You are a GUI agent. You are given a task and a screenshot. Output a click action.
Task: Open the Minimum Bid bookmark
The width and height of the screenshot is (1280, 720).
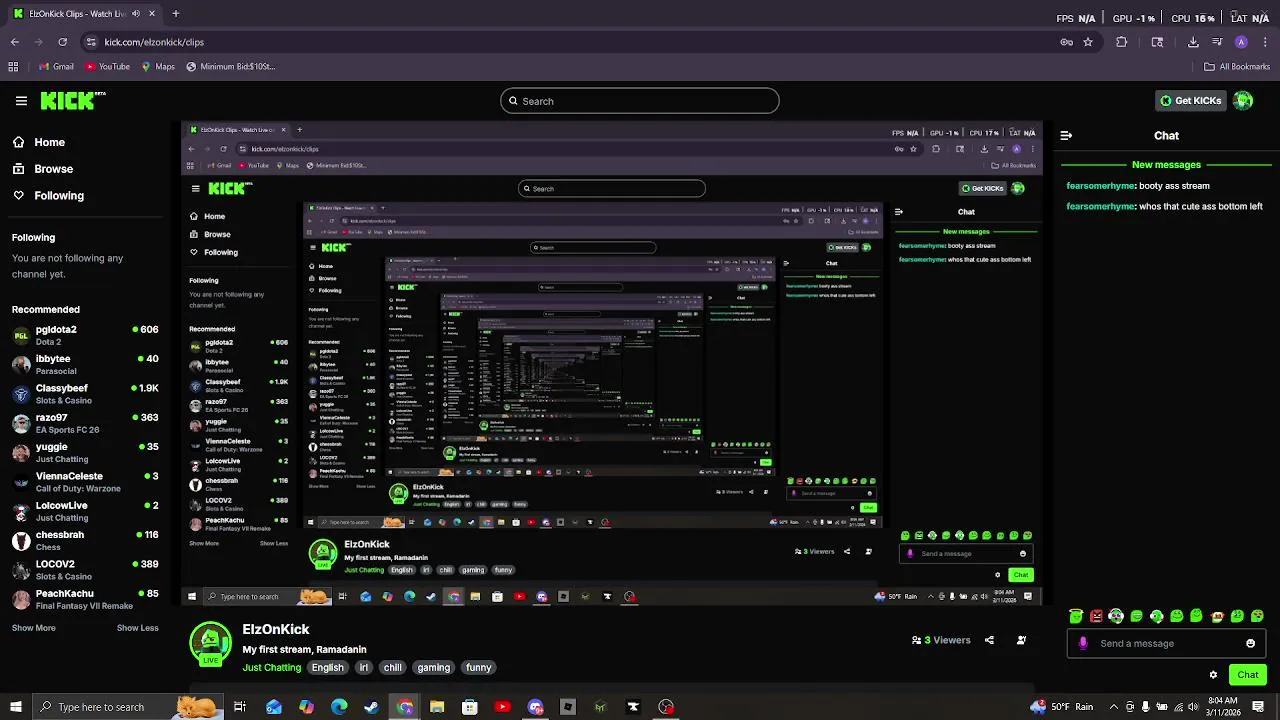(x=229, y=67)
